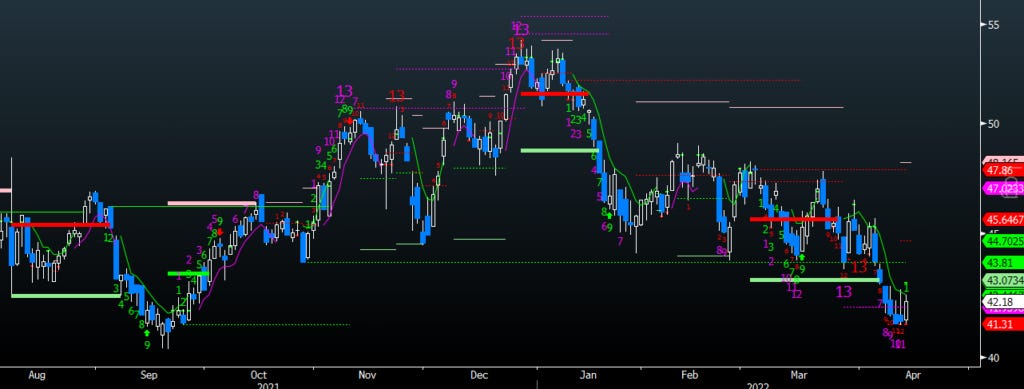
Task: Select the green 1 above April candle
Action: (x=906, y=287)
